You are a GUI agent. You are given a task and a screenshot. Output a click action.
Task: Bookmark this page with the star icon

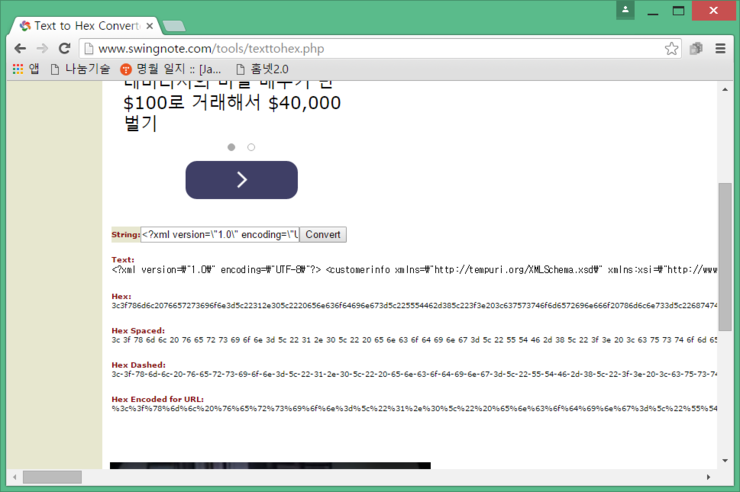672,48
